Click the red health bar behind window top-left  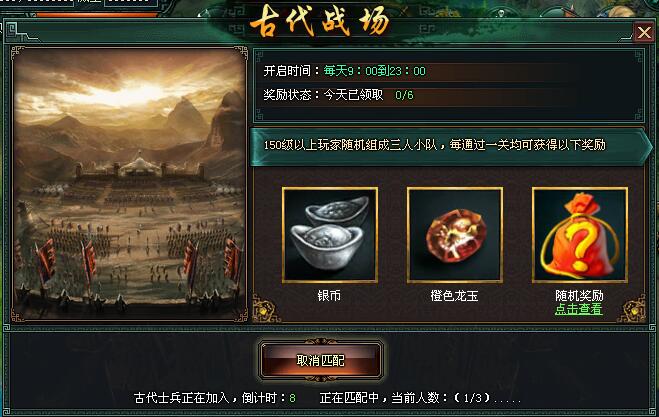pos(97,14)
